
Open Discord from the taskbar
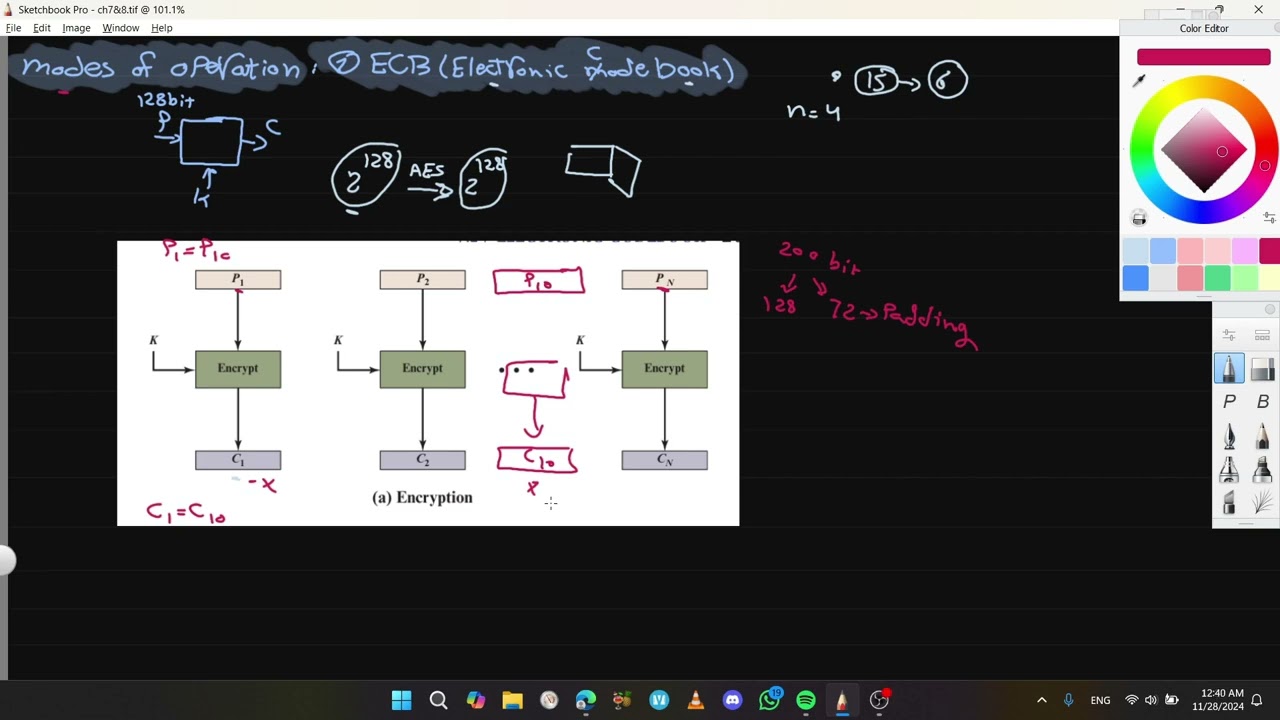coord(733,700)
